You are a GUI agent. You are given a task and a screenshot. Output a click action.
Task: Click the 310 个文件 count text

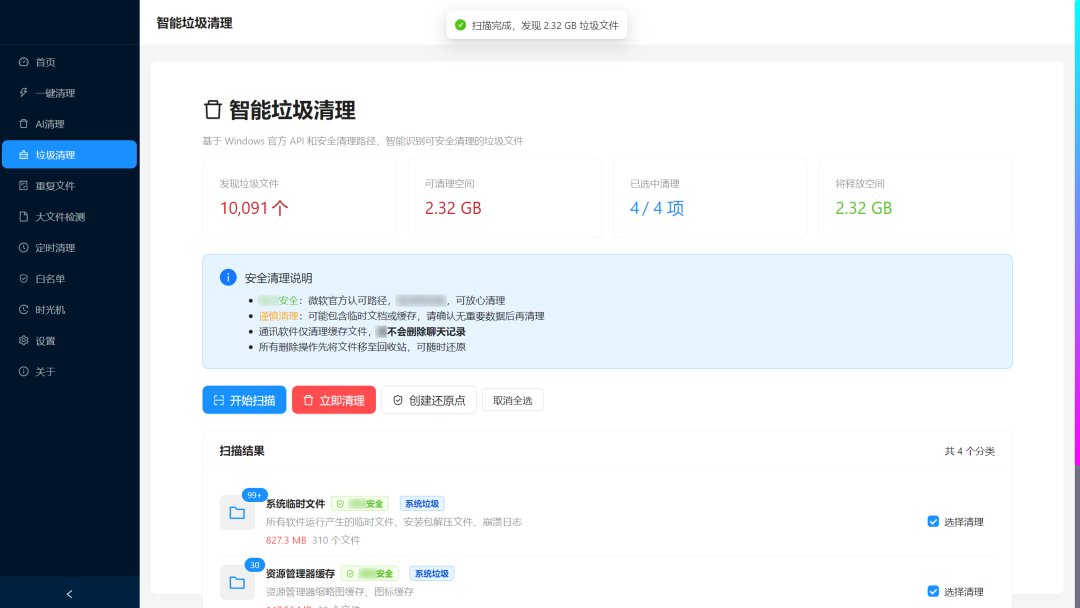pos(336,541)
